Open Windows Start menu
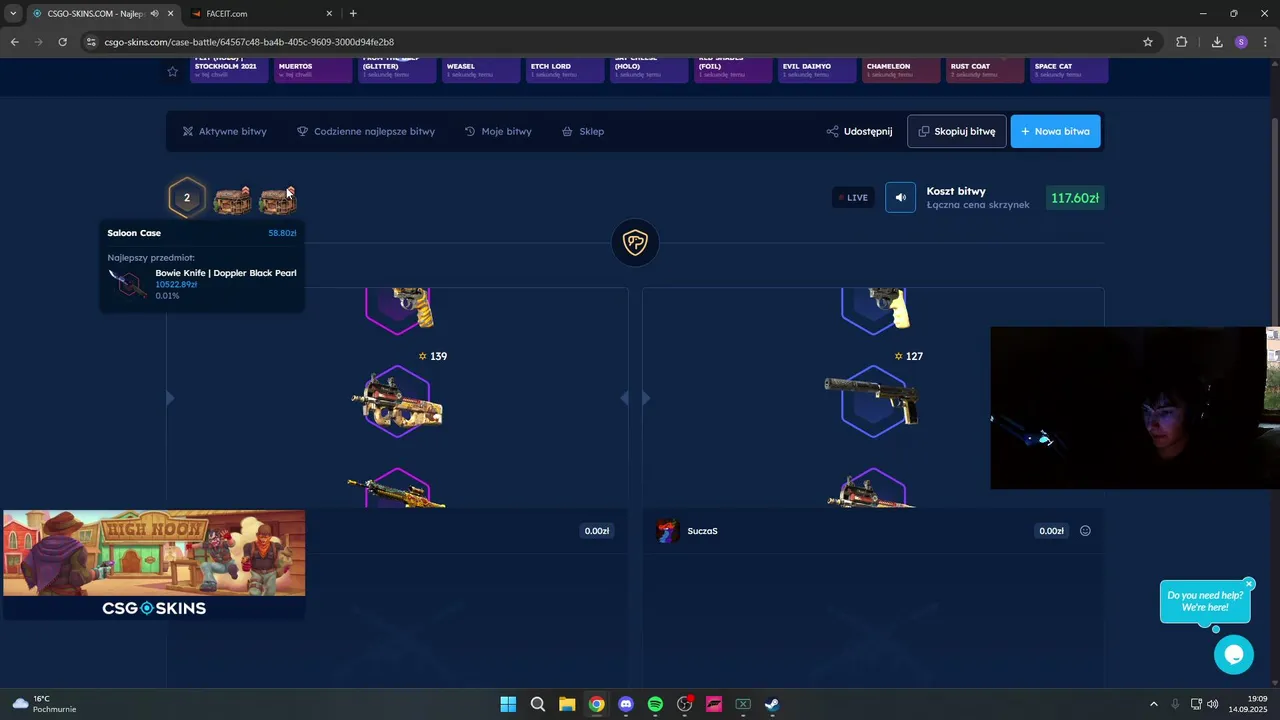Image resolution: width=1280 pixels, height=720 pixels. pos(508,704)
